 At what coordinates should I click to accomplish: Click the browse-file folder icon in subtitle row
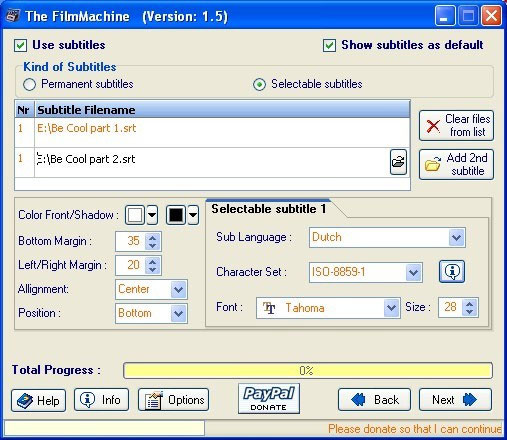tap(398, 162)
